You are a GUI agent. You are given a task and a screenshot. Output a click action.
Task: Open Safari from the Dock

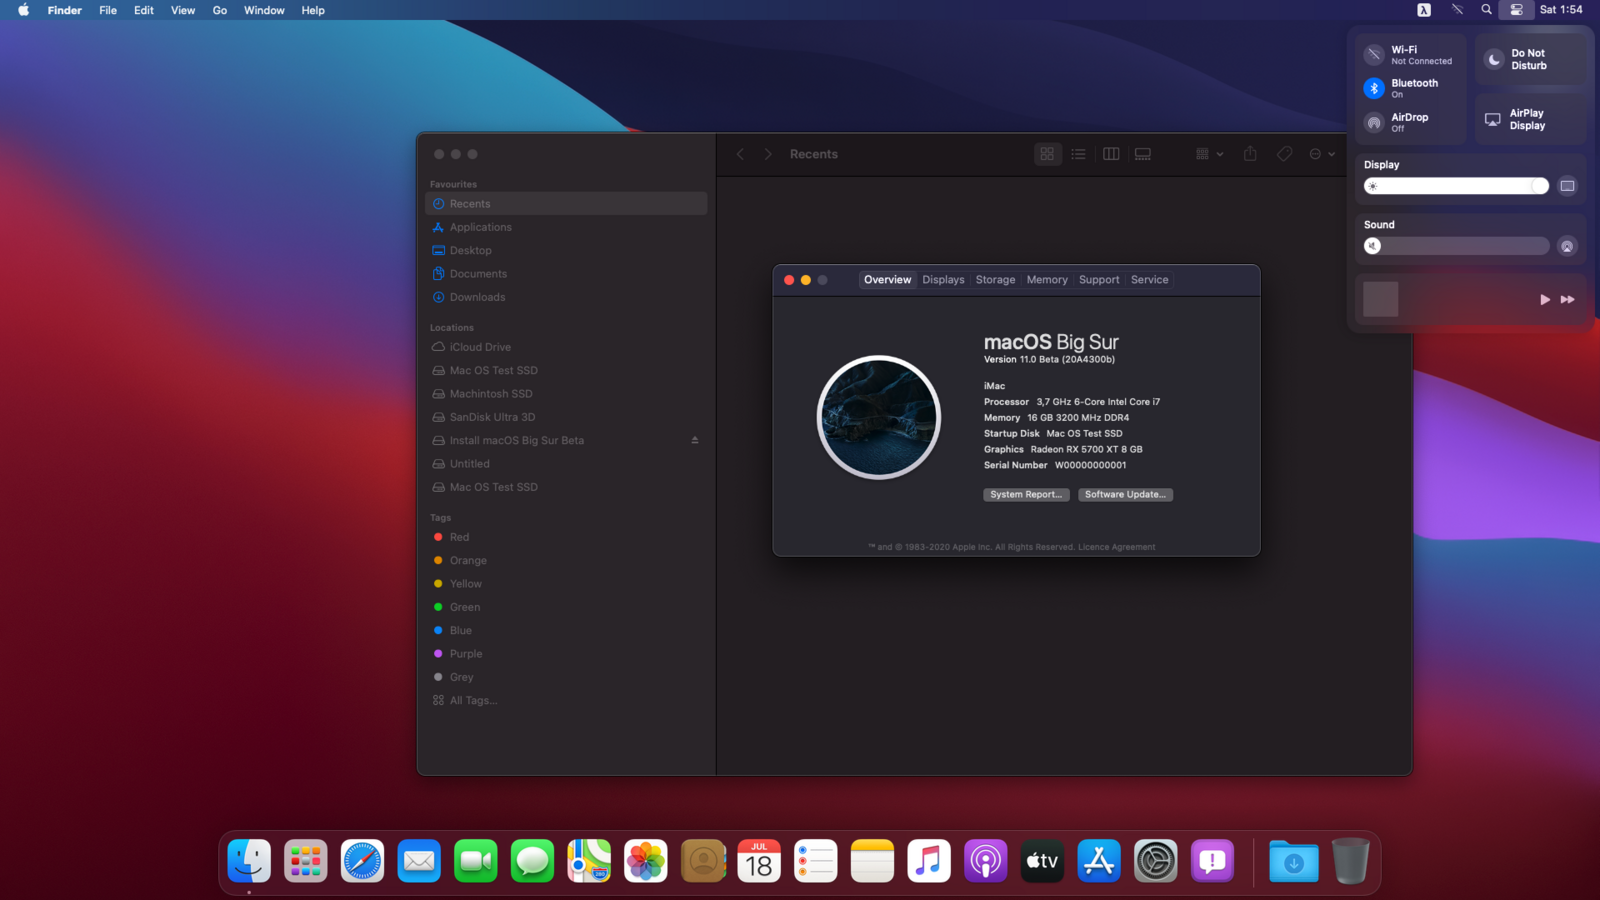click(362, 861)
